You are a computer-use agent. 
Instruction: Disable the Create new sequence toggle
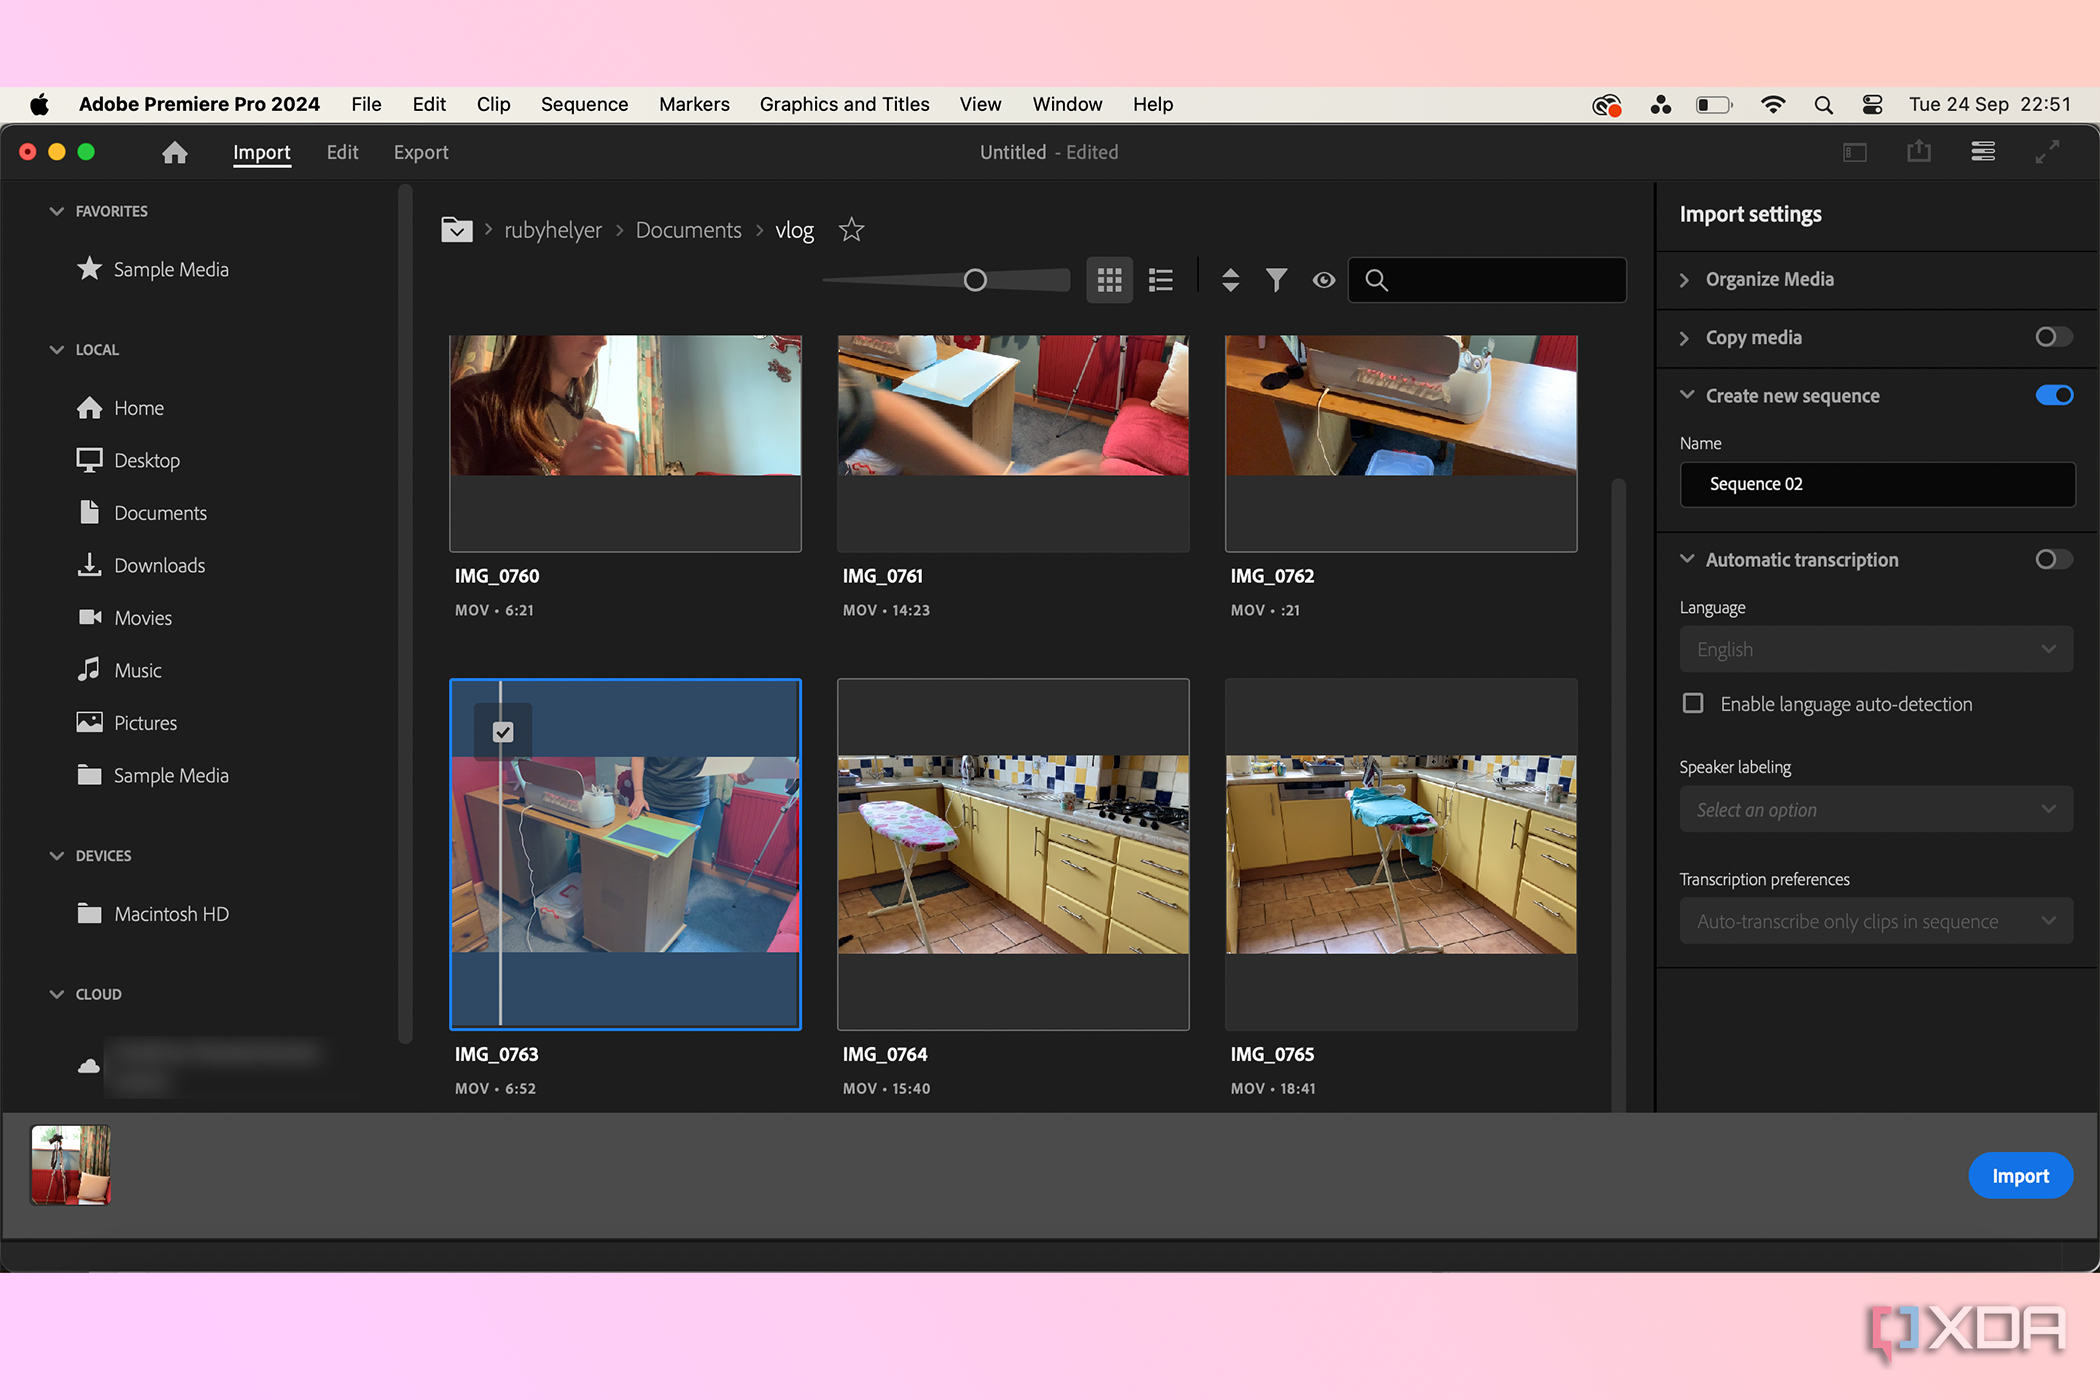[2054, 395]
